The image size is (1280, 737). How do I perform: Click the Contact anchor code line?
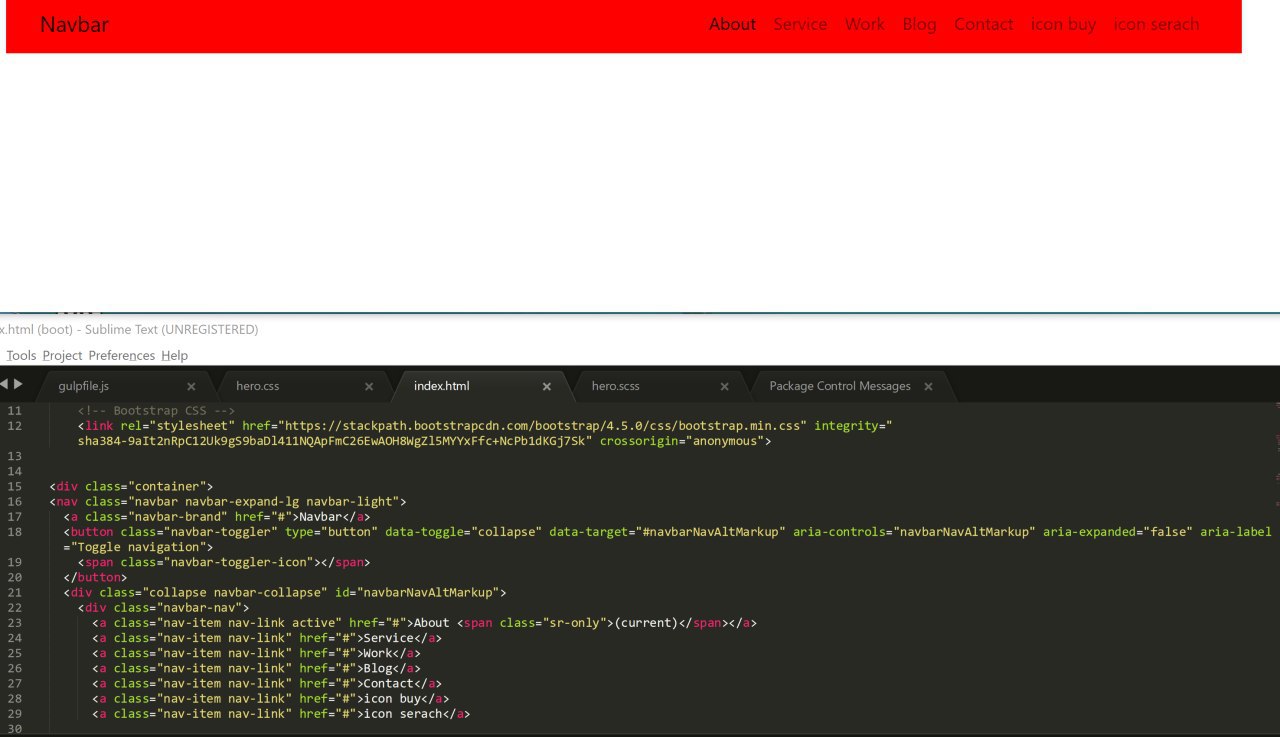coord(267,684)
